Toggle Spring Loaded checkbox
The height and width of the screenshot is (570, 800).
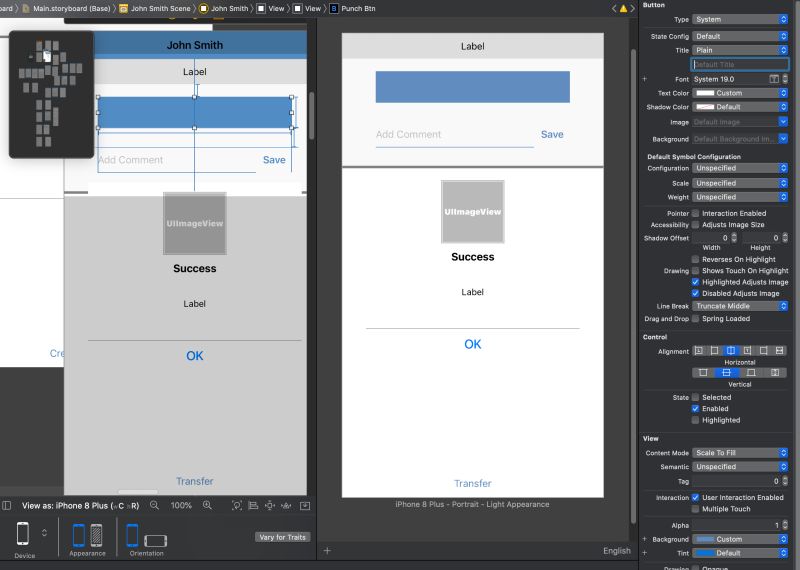[695, 318]
